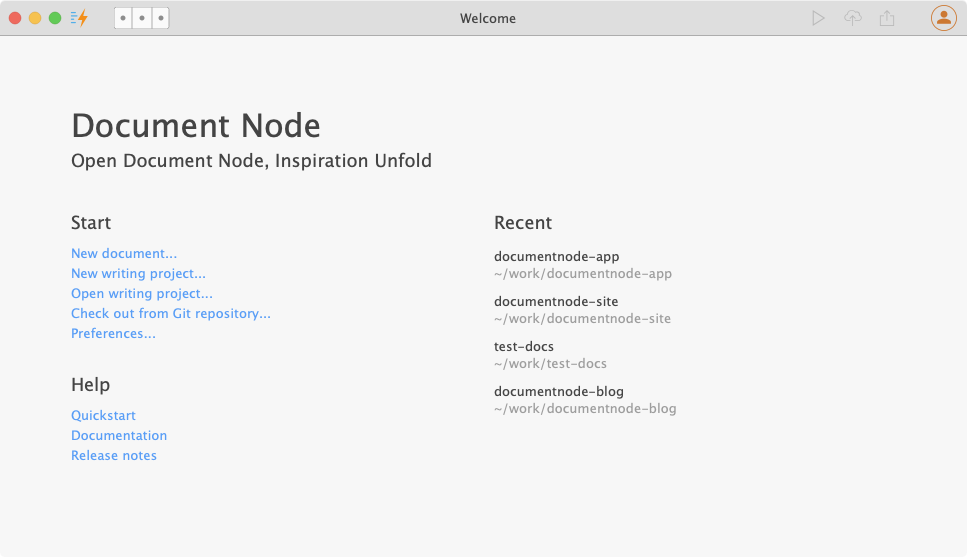Click the path ~/work/documentnode-blog
Screen dimensions: 967x557
585,409
